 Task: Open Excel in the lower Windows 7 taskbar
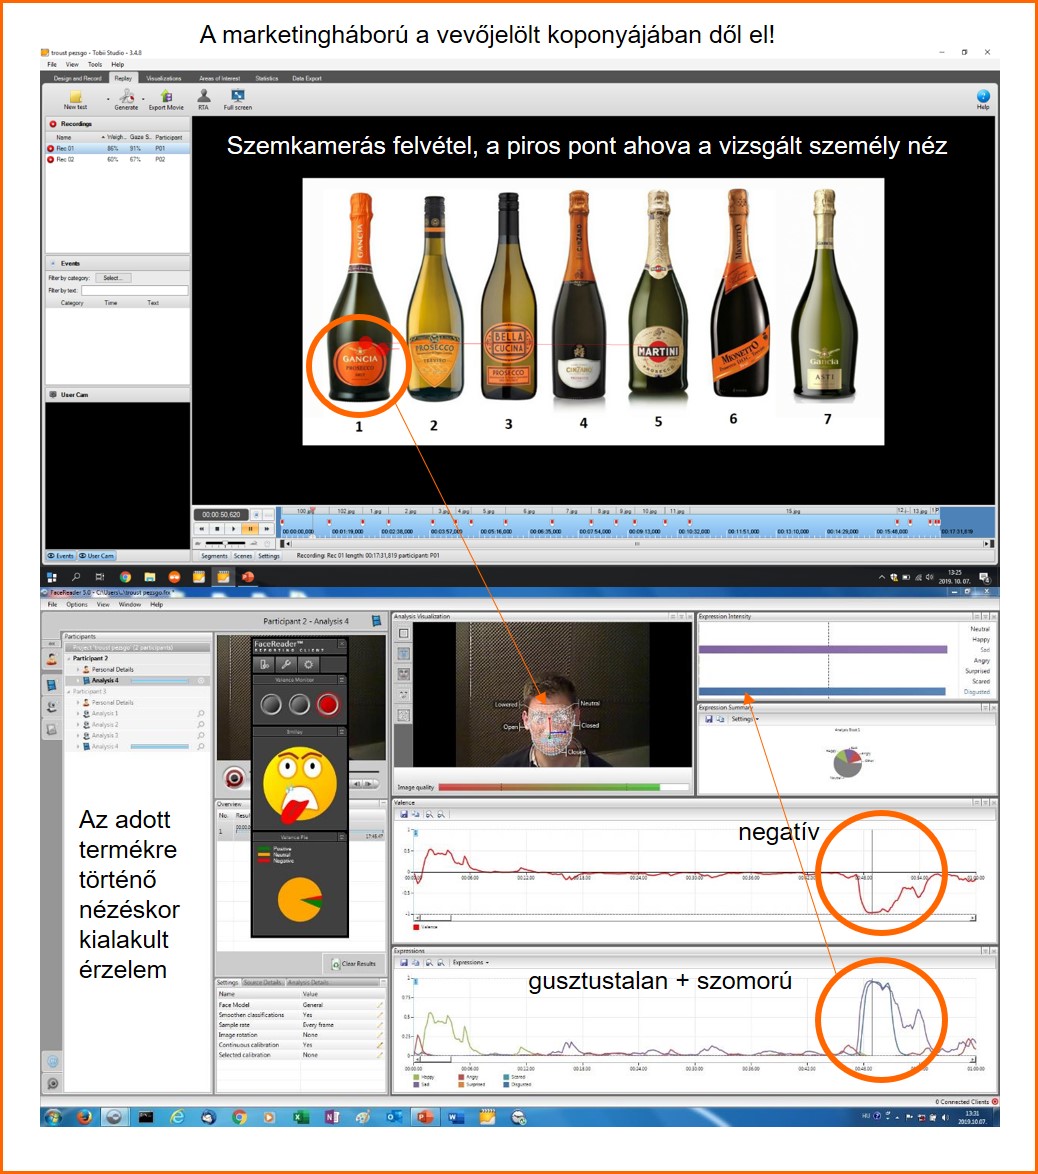[x=300, y=1117]
